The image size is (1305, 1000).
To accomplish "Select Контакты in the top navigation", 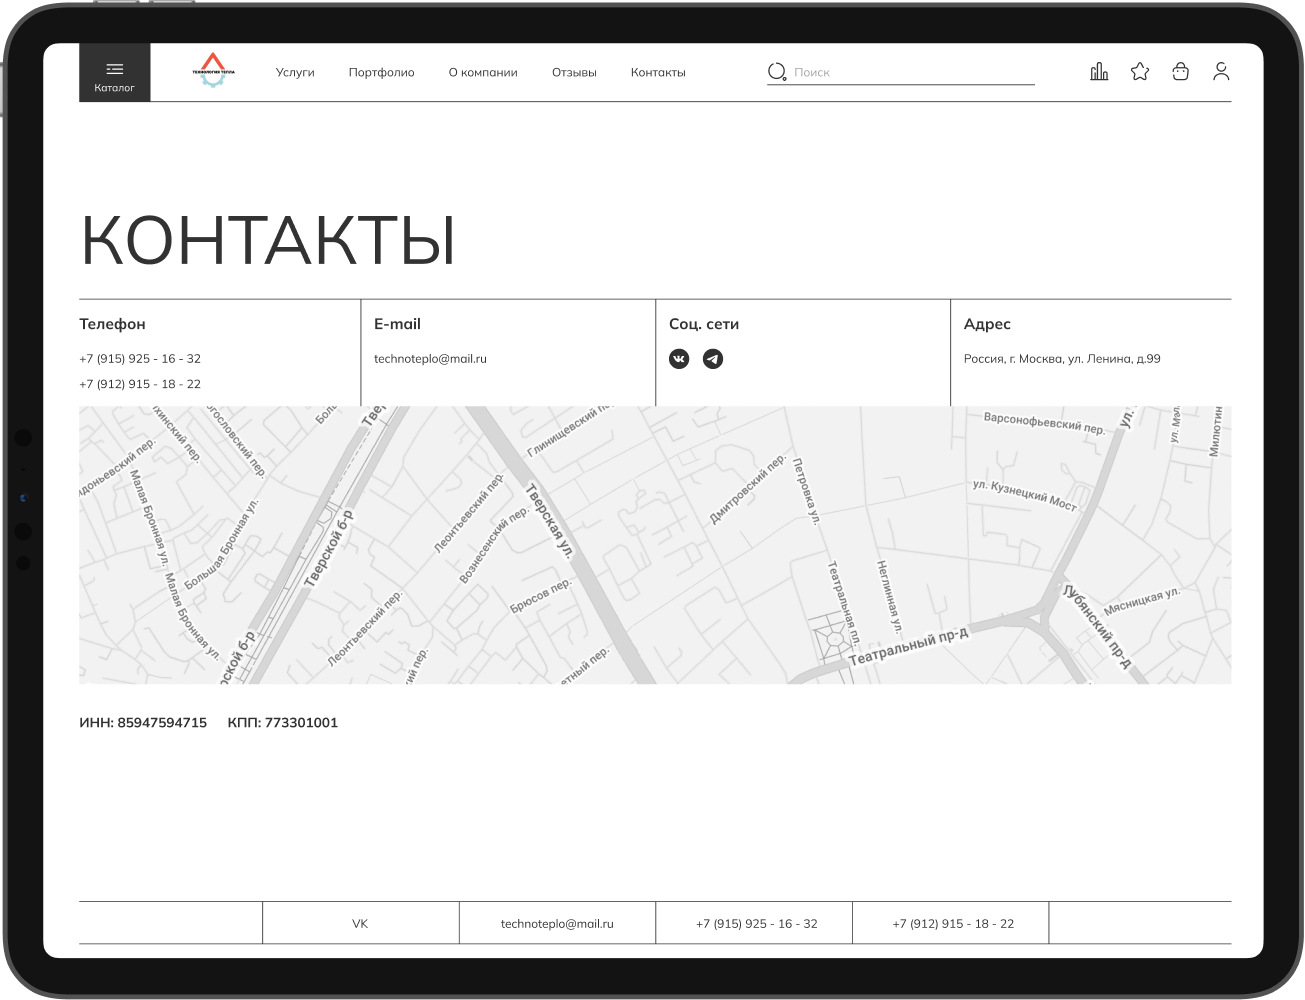I will 658,73.
